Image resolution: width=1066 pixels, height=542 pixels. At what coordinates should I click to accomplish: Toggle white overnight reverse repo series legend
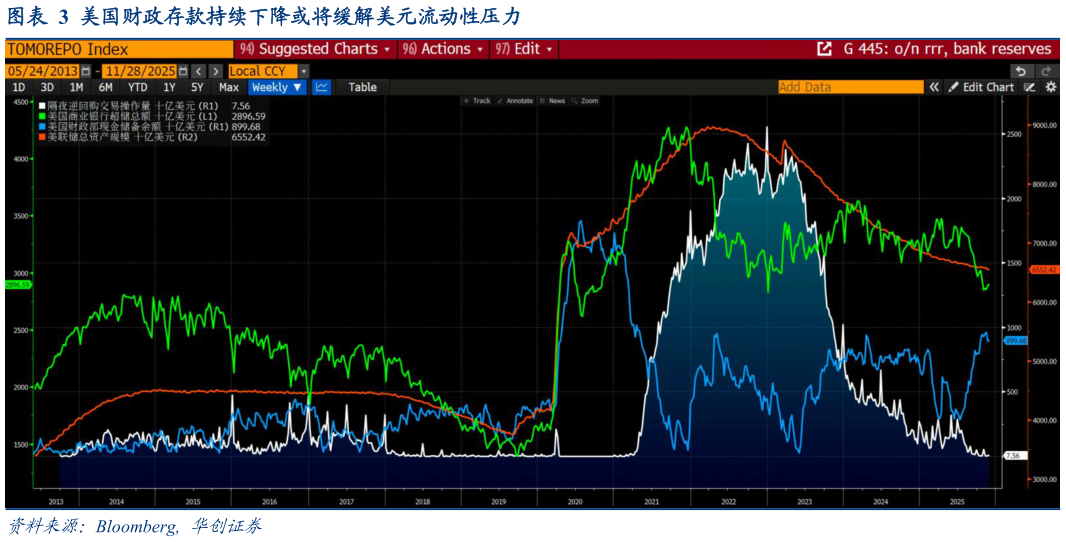pos(42,105)
